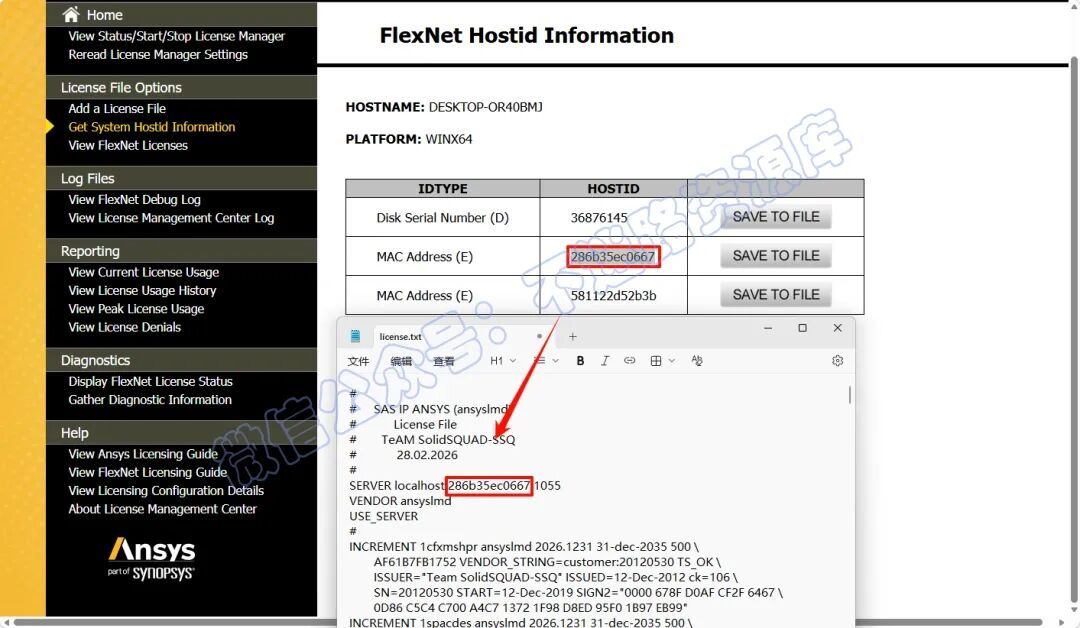
Task: Close the Notepad window
Action: pyautogui.click(x=838, y=328)
